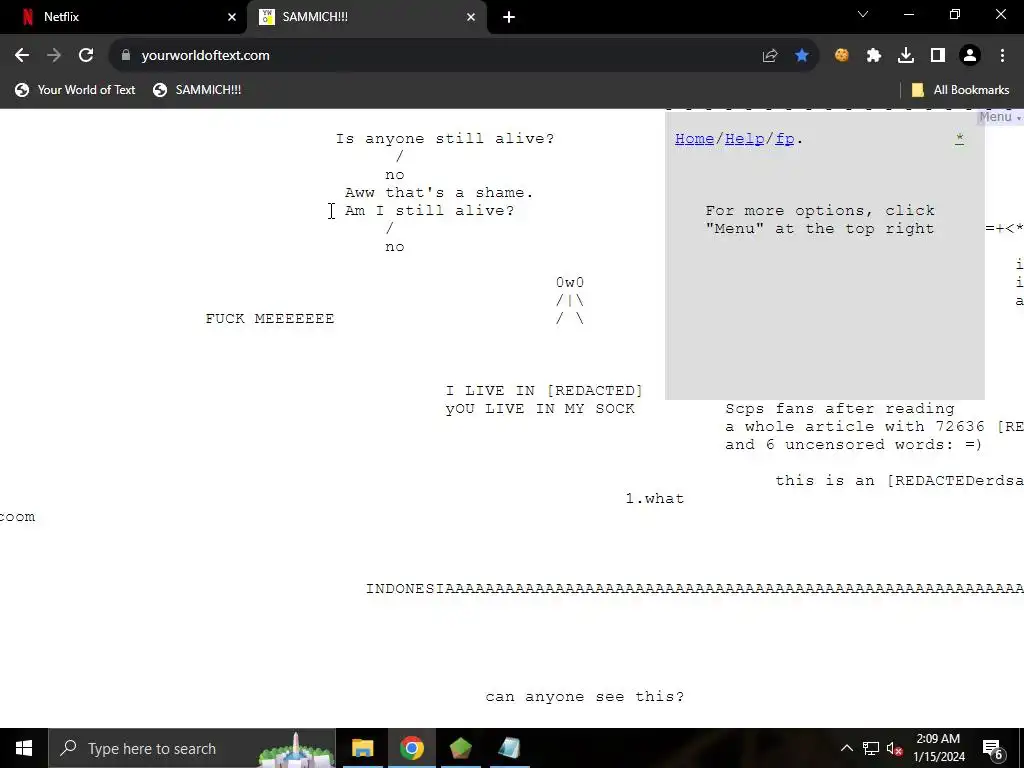
Task: Select the SAMMICH!!! tab
Action: pyautogui.click(x=367, y=18)
